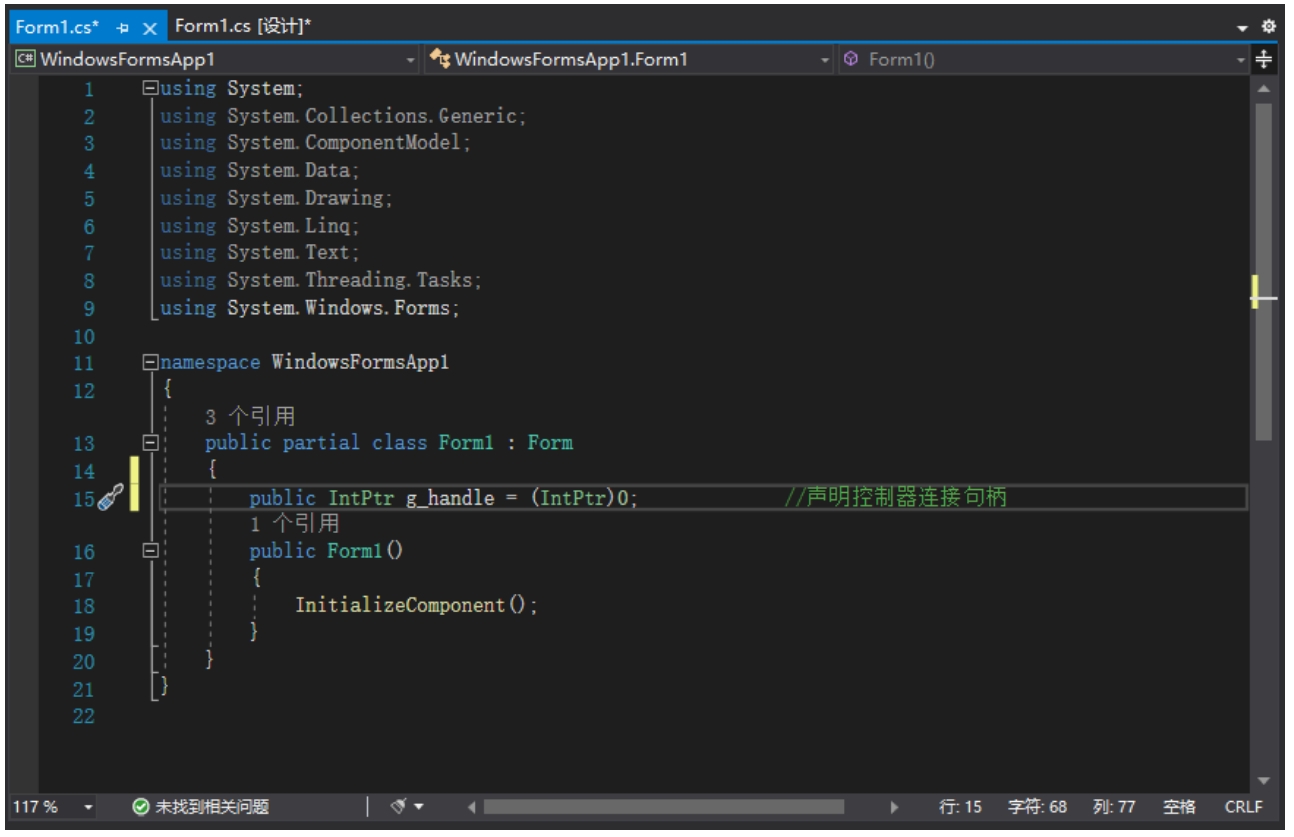Click the 行: 15 line indicator
Screen dimensions: 1294x837
tap(961, 807)
